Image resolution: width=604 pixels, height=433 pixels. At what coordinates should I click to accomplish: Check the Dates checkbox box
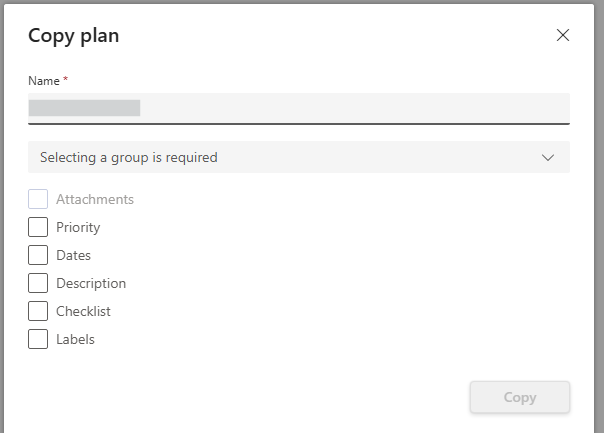pos(38,255)
